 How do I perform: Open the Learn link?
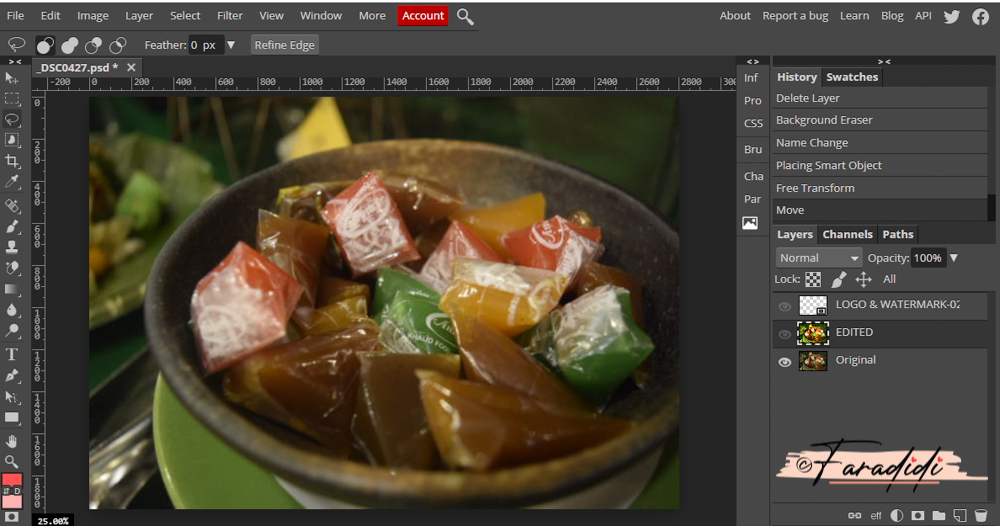pos(854,16)
